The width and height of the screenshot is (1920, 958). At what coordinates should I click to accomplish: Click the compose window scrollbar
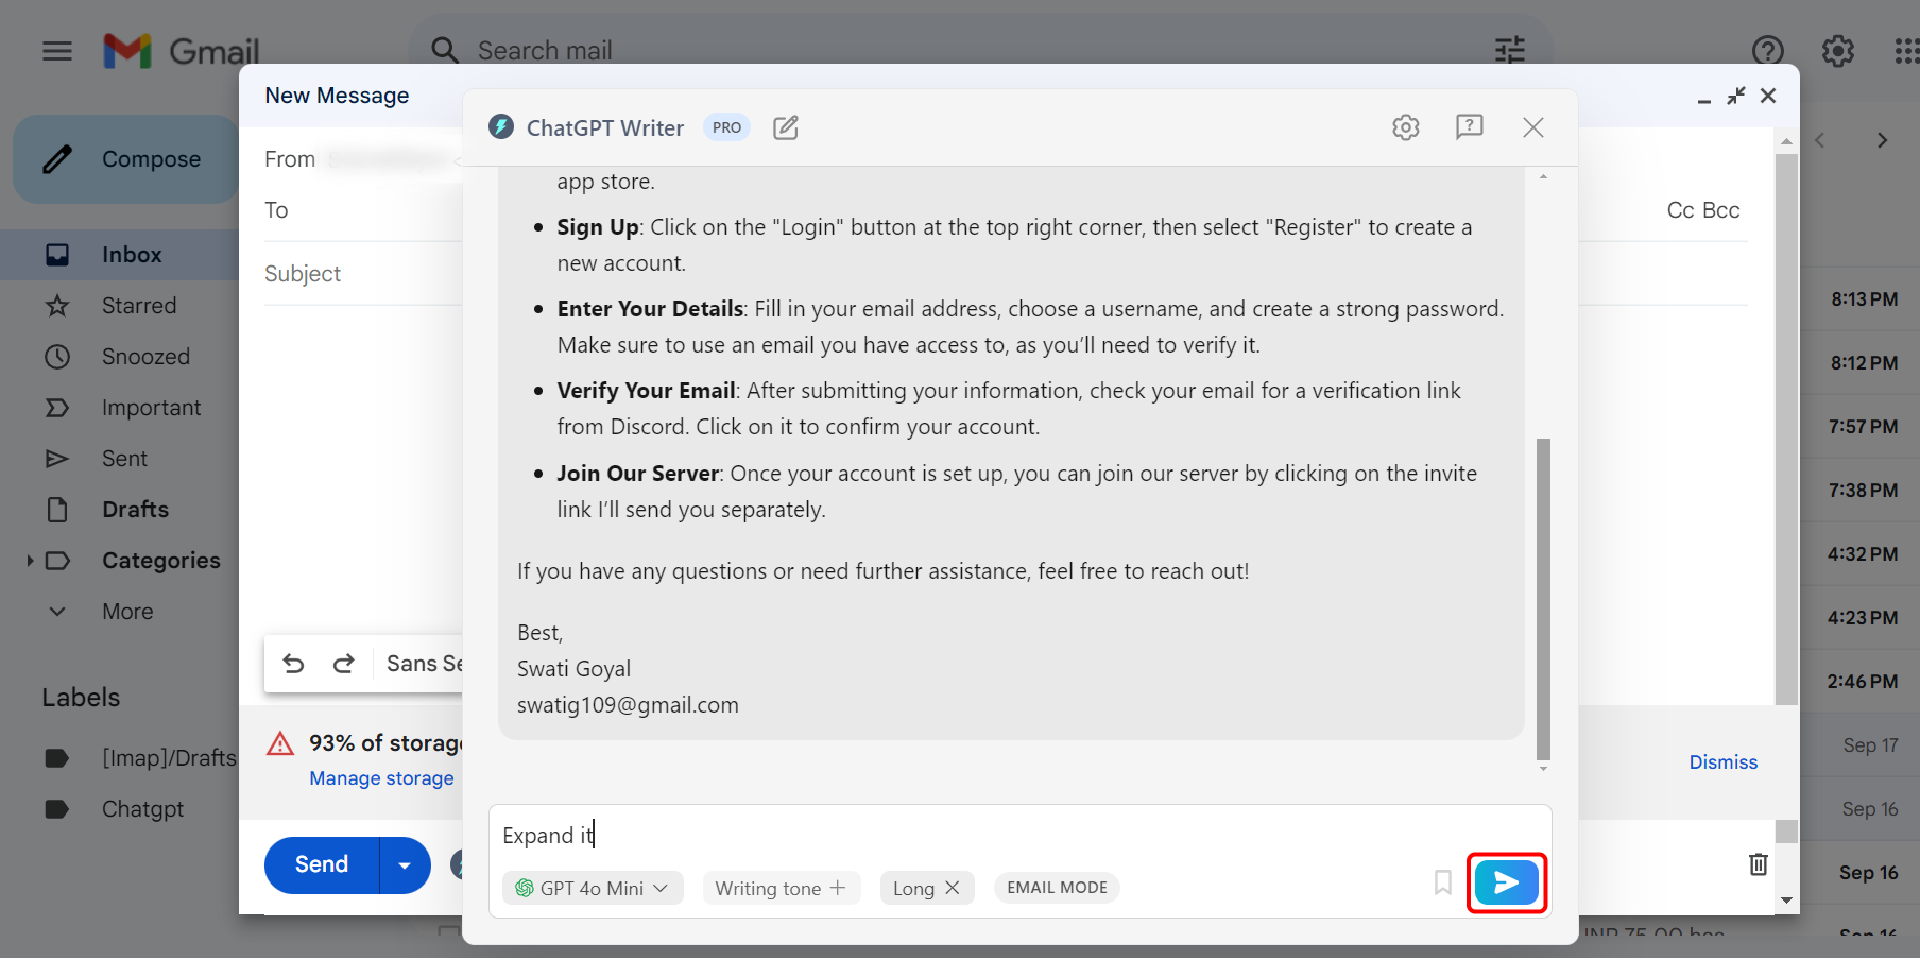1787,430
